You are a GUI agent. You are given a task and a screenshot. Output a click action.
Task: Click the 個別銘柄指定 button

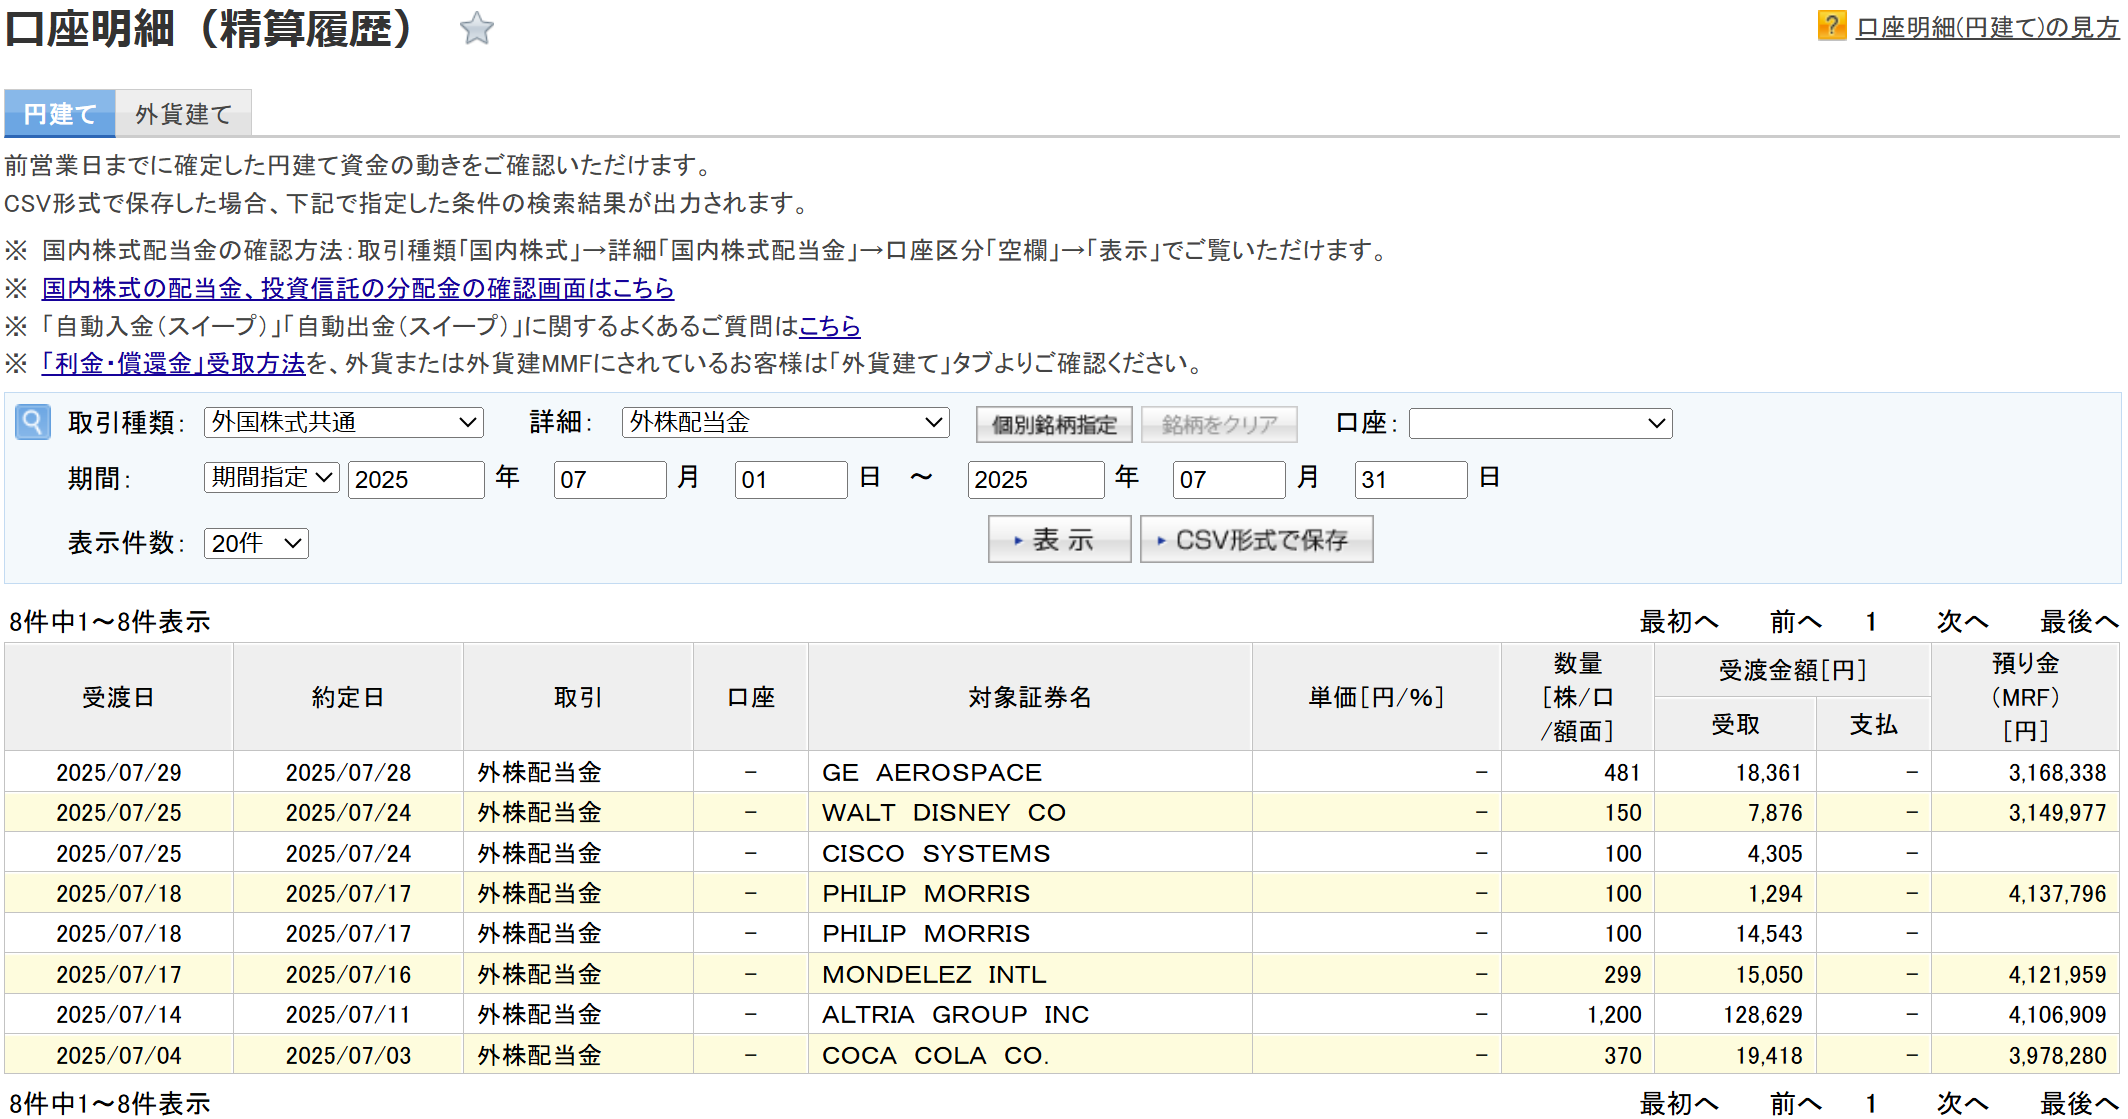point(1054,424)
